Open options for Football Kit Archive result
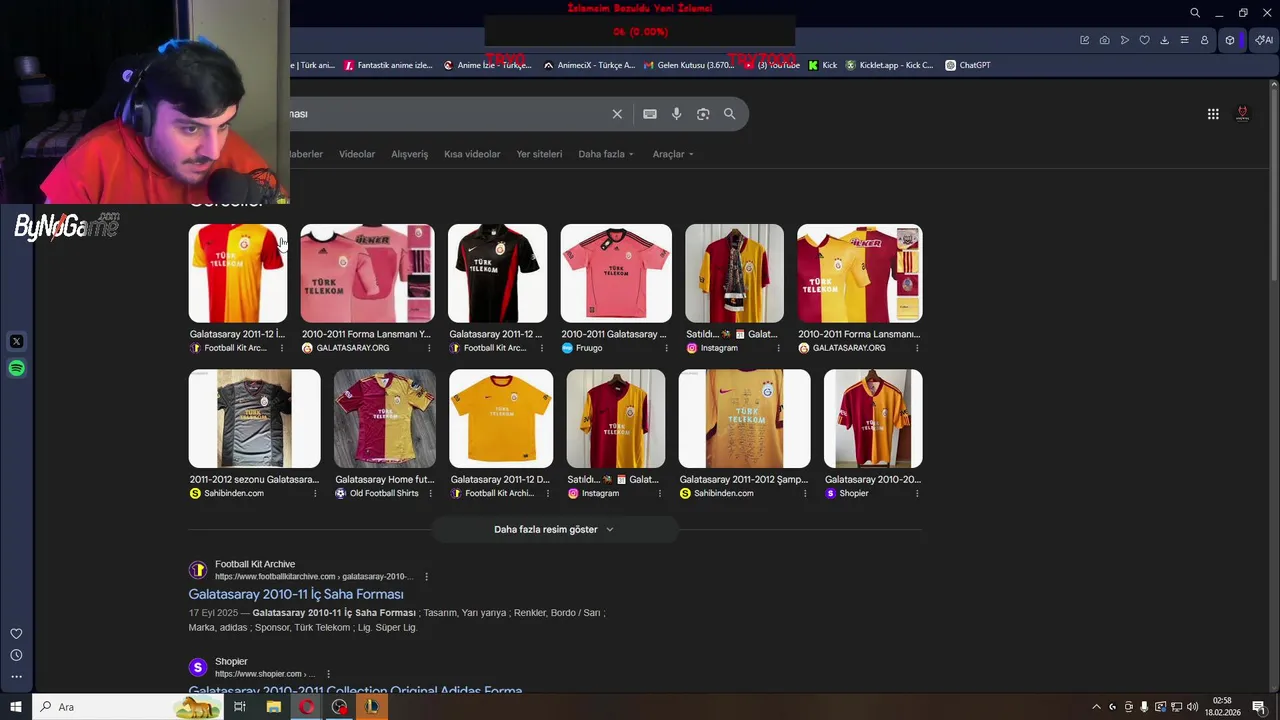Screen dimensions: 1280x720 [426, 576]
